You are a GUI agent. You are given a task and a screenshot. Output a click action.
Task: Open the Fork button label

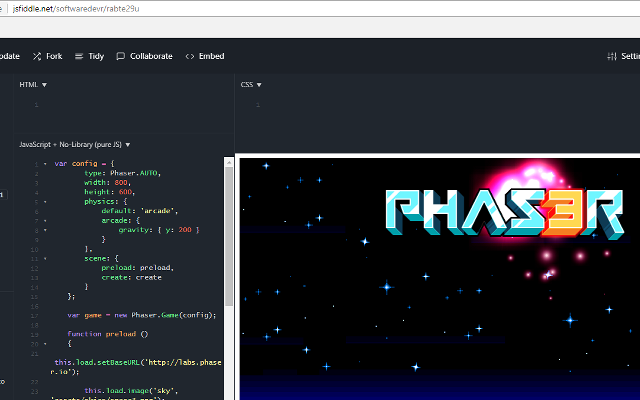(54, 56)
